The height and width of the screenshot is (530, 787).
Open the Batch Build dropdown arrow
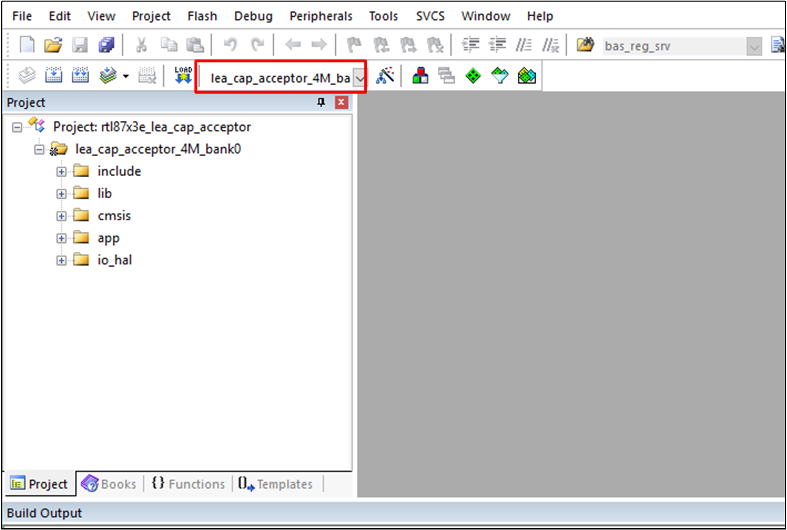tap(125, 76)
